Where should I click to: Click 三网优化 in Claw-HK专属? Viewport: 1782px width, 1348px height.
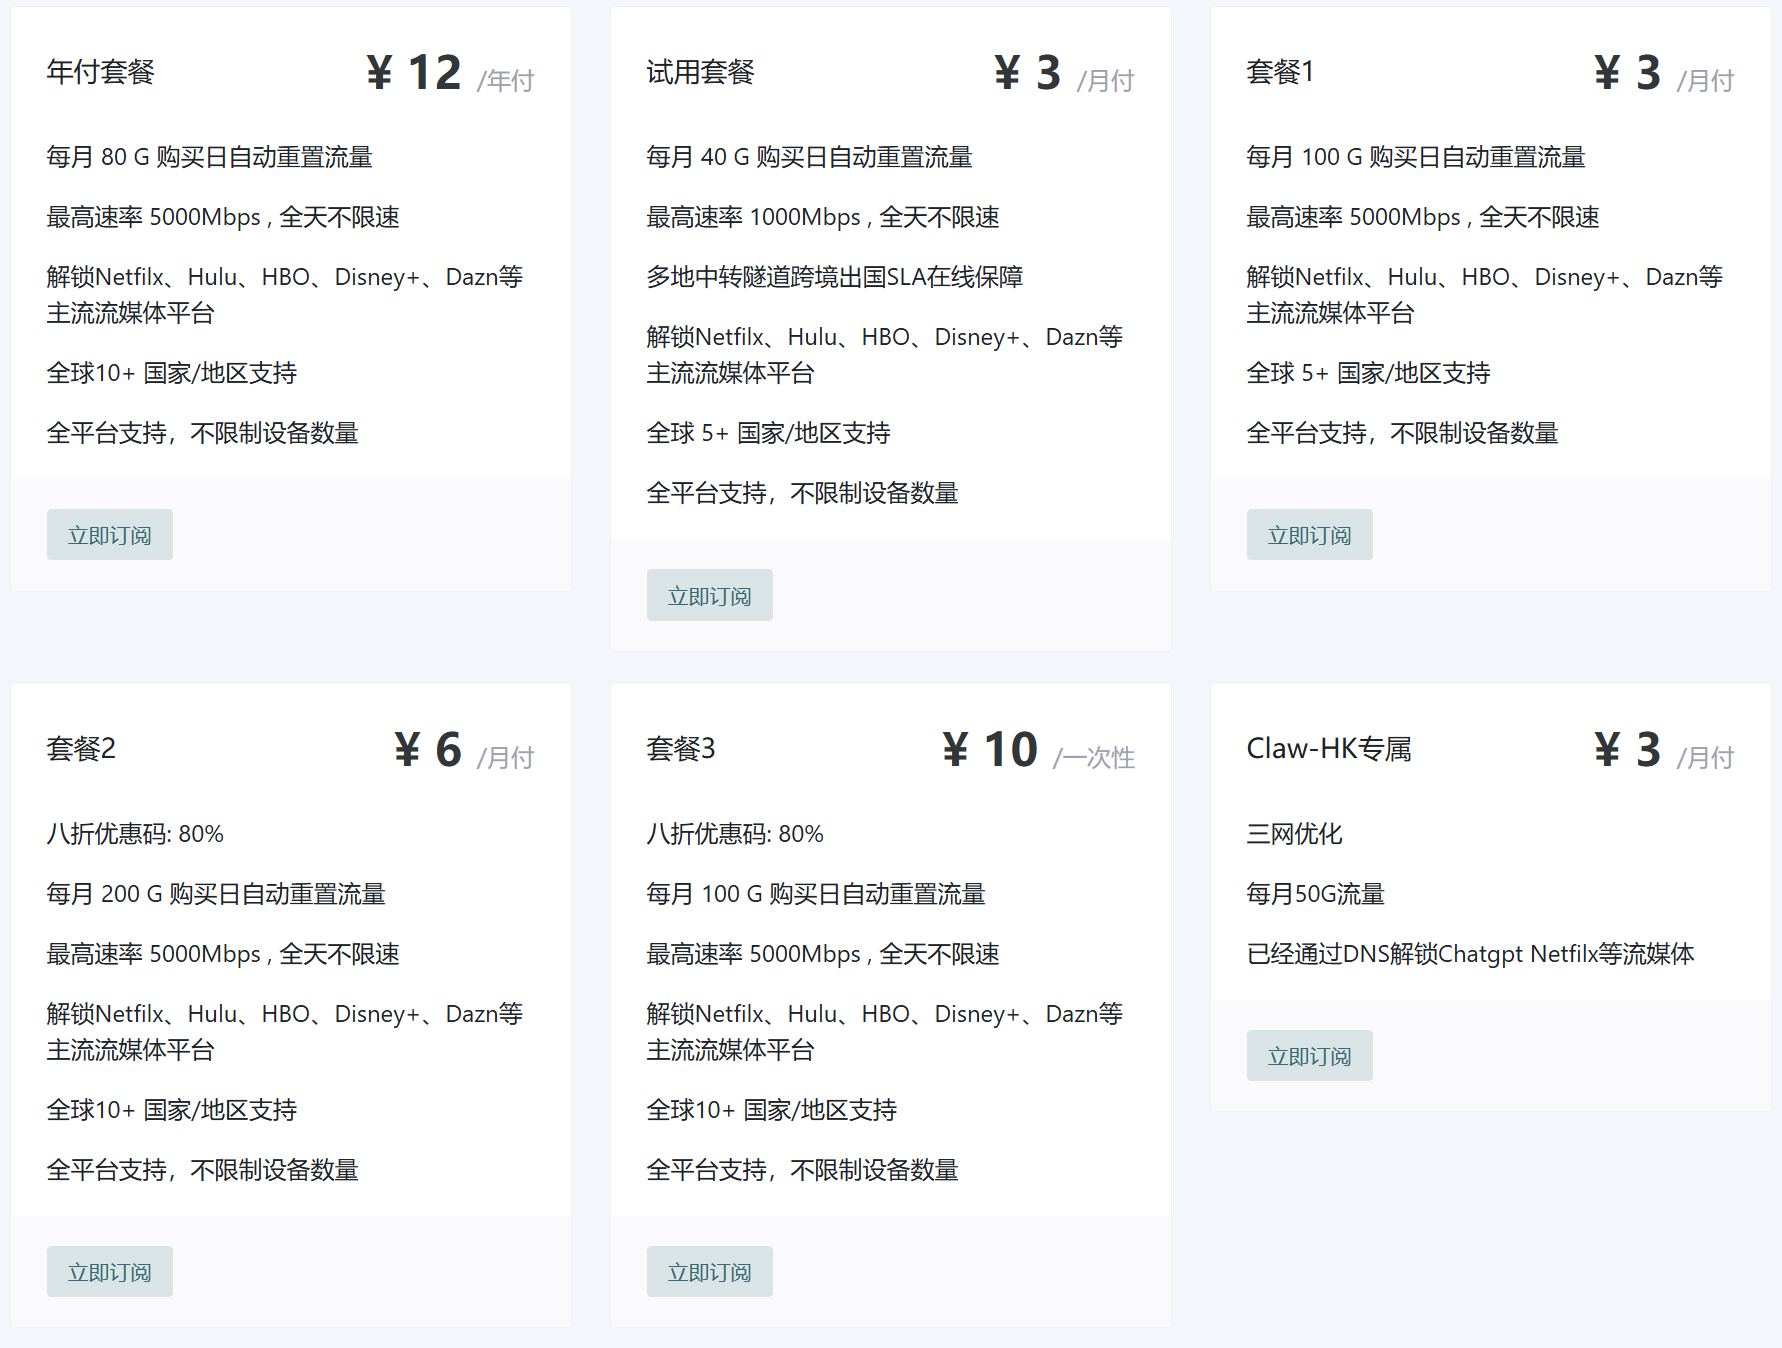1294,834
